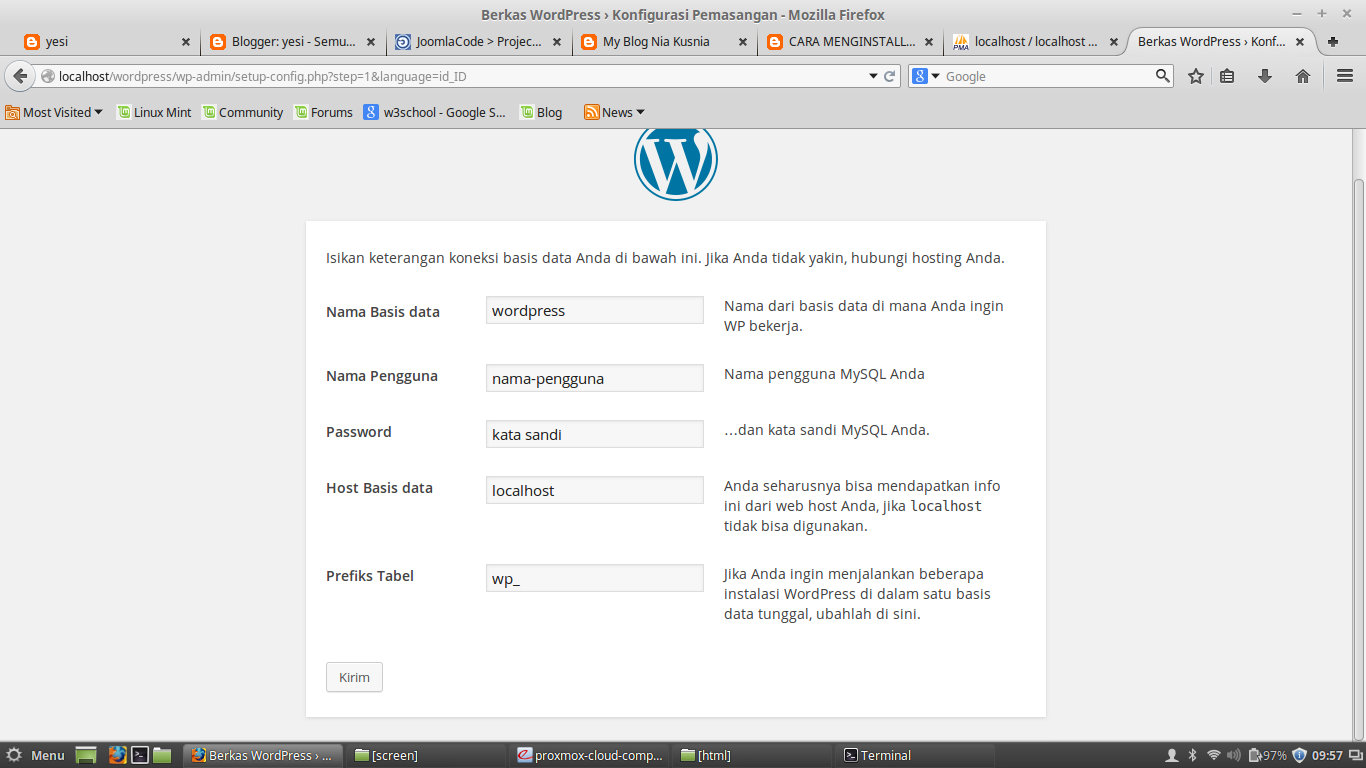Click the Firefox bookmark star icon
This screenshot has width=1366, height=768.
tap(1196, 75)
